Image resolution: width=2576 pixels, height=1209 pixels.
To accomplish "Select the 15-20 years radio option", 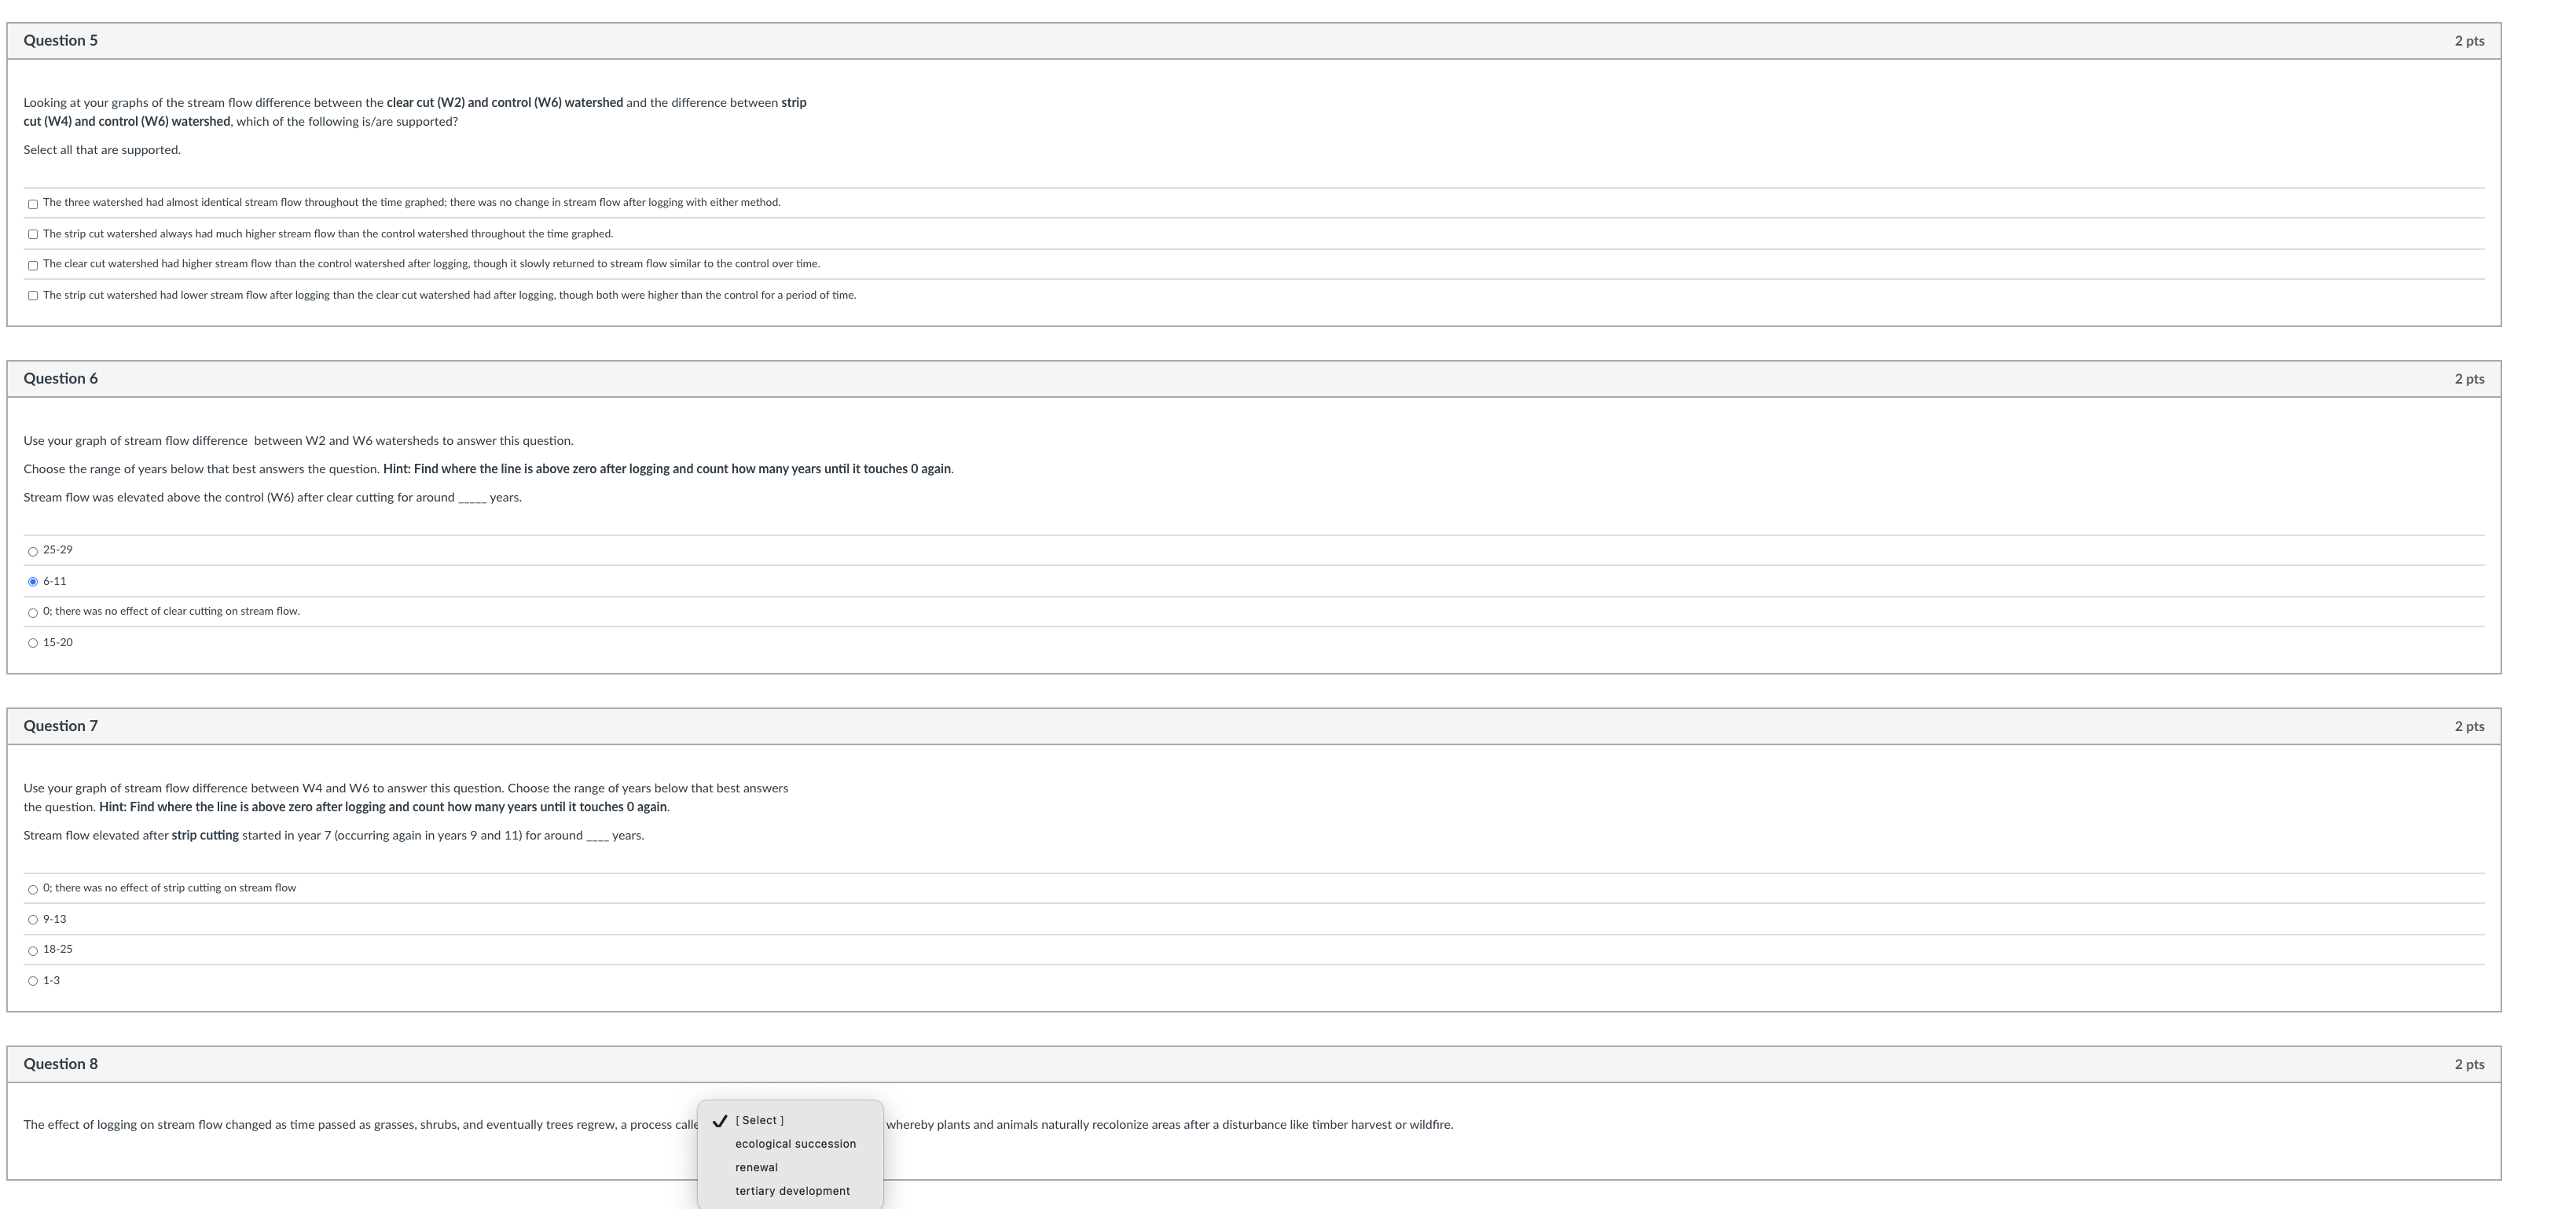I will pyautogui.click(x=33, y=643).
